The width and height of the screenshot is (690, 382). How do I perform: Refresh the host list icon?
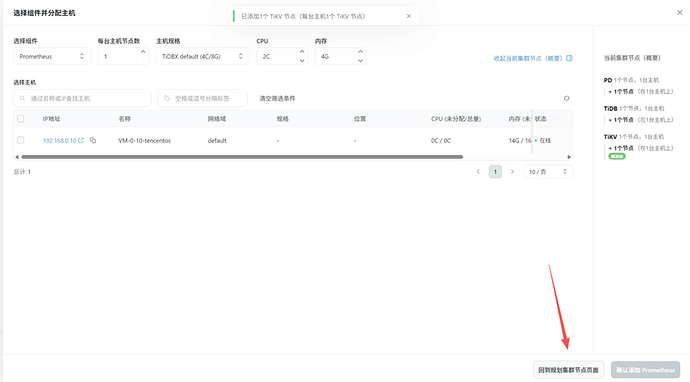[x=566, y=99]
